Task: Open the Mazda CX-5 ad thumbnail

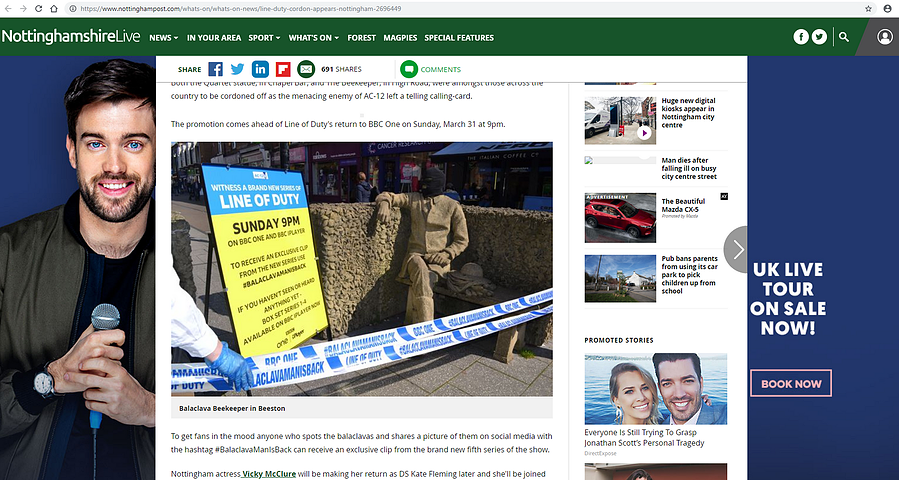Action: click(620, 218)
